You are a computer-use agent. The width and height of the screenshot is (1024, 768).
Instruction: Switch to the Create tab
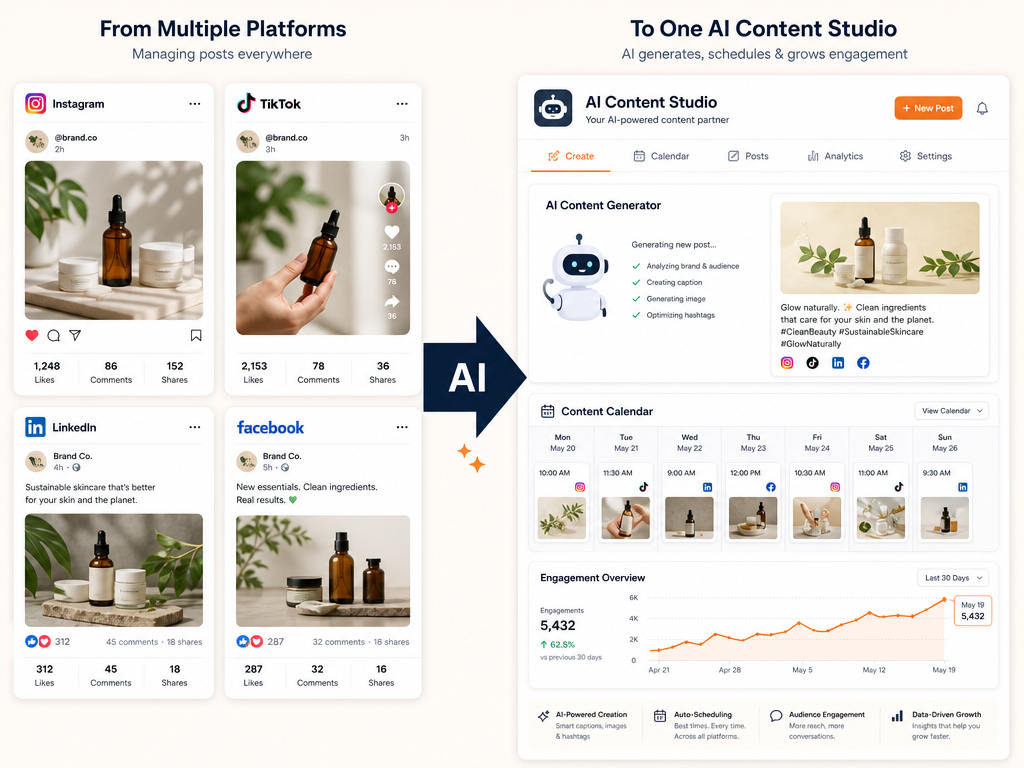(571, 156)
